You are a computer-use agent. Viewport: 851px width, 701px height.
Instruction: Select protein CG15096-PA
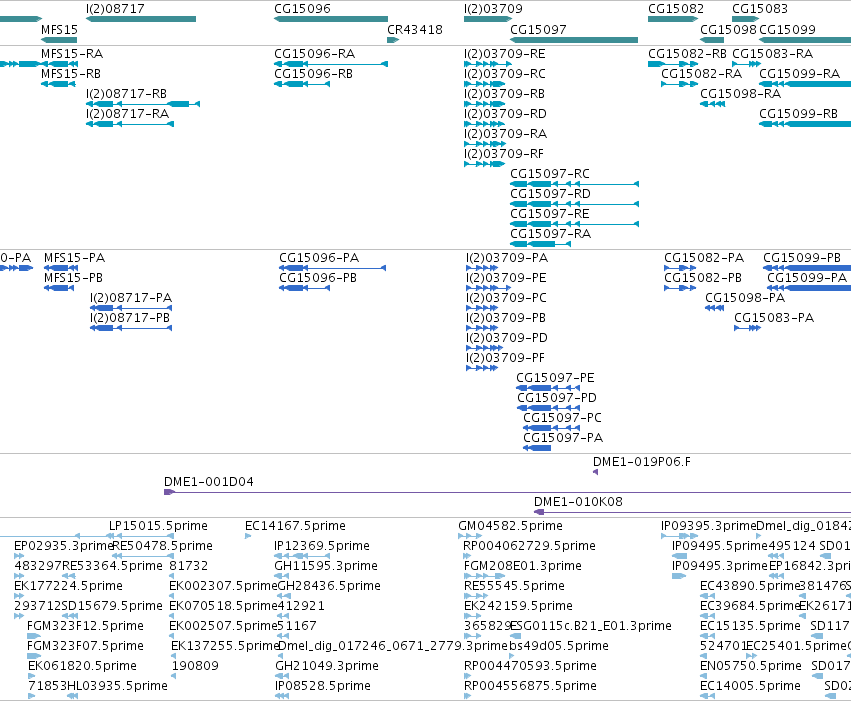click(x=333, y=268)
